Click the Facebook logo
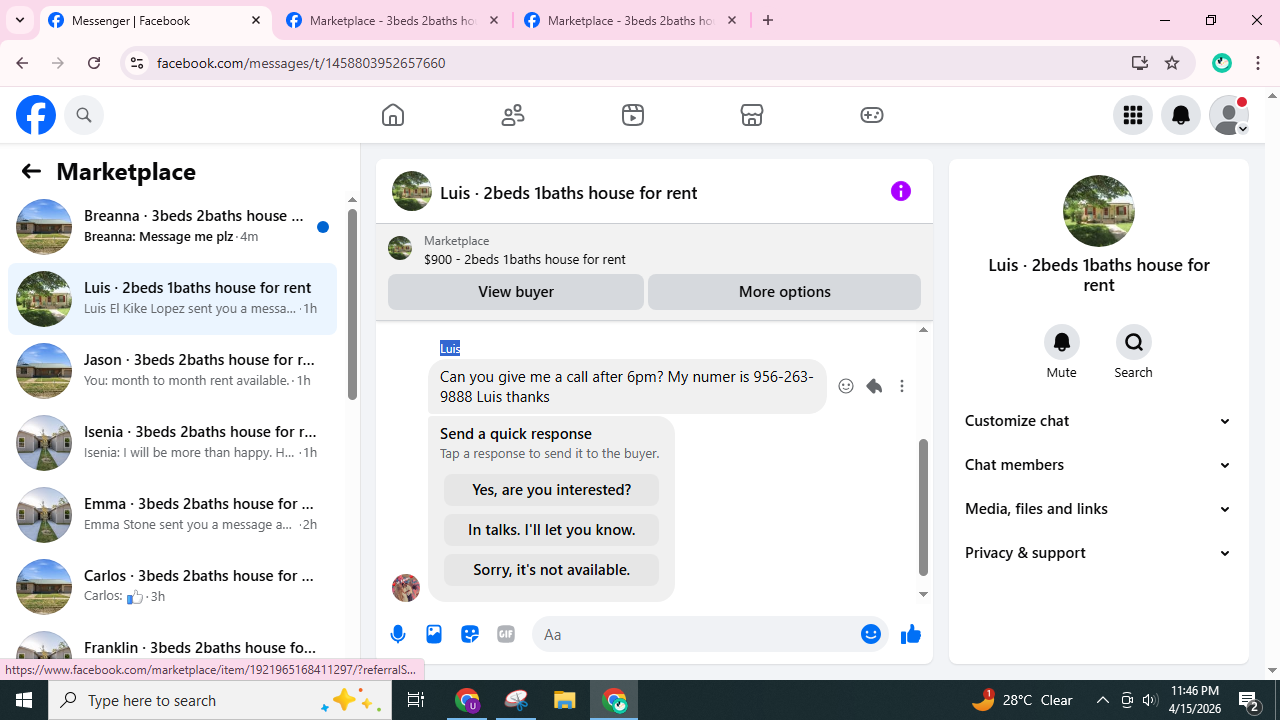 tap(36, 115)
